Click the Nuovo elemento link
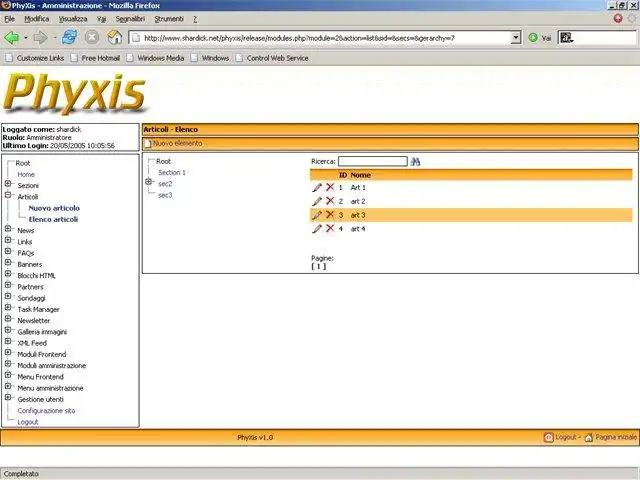 (x=177, y=144)
